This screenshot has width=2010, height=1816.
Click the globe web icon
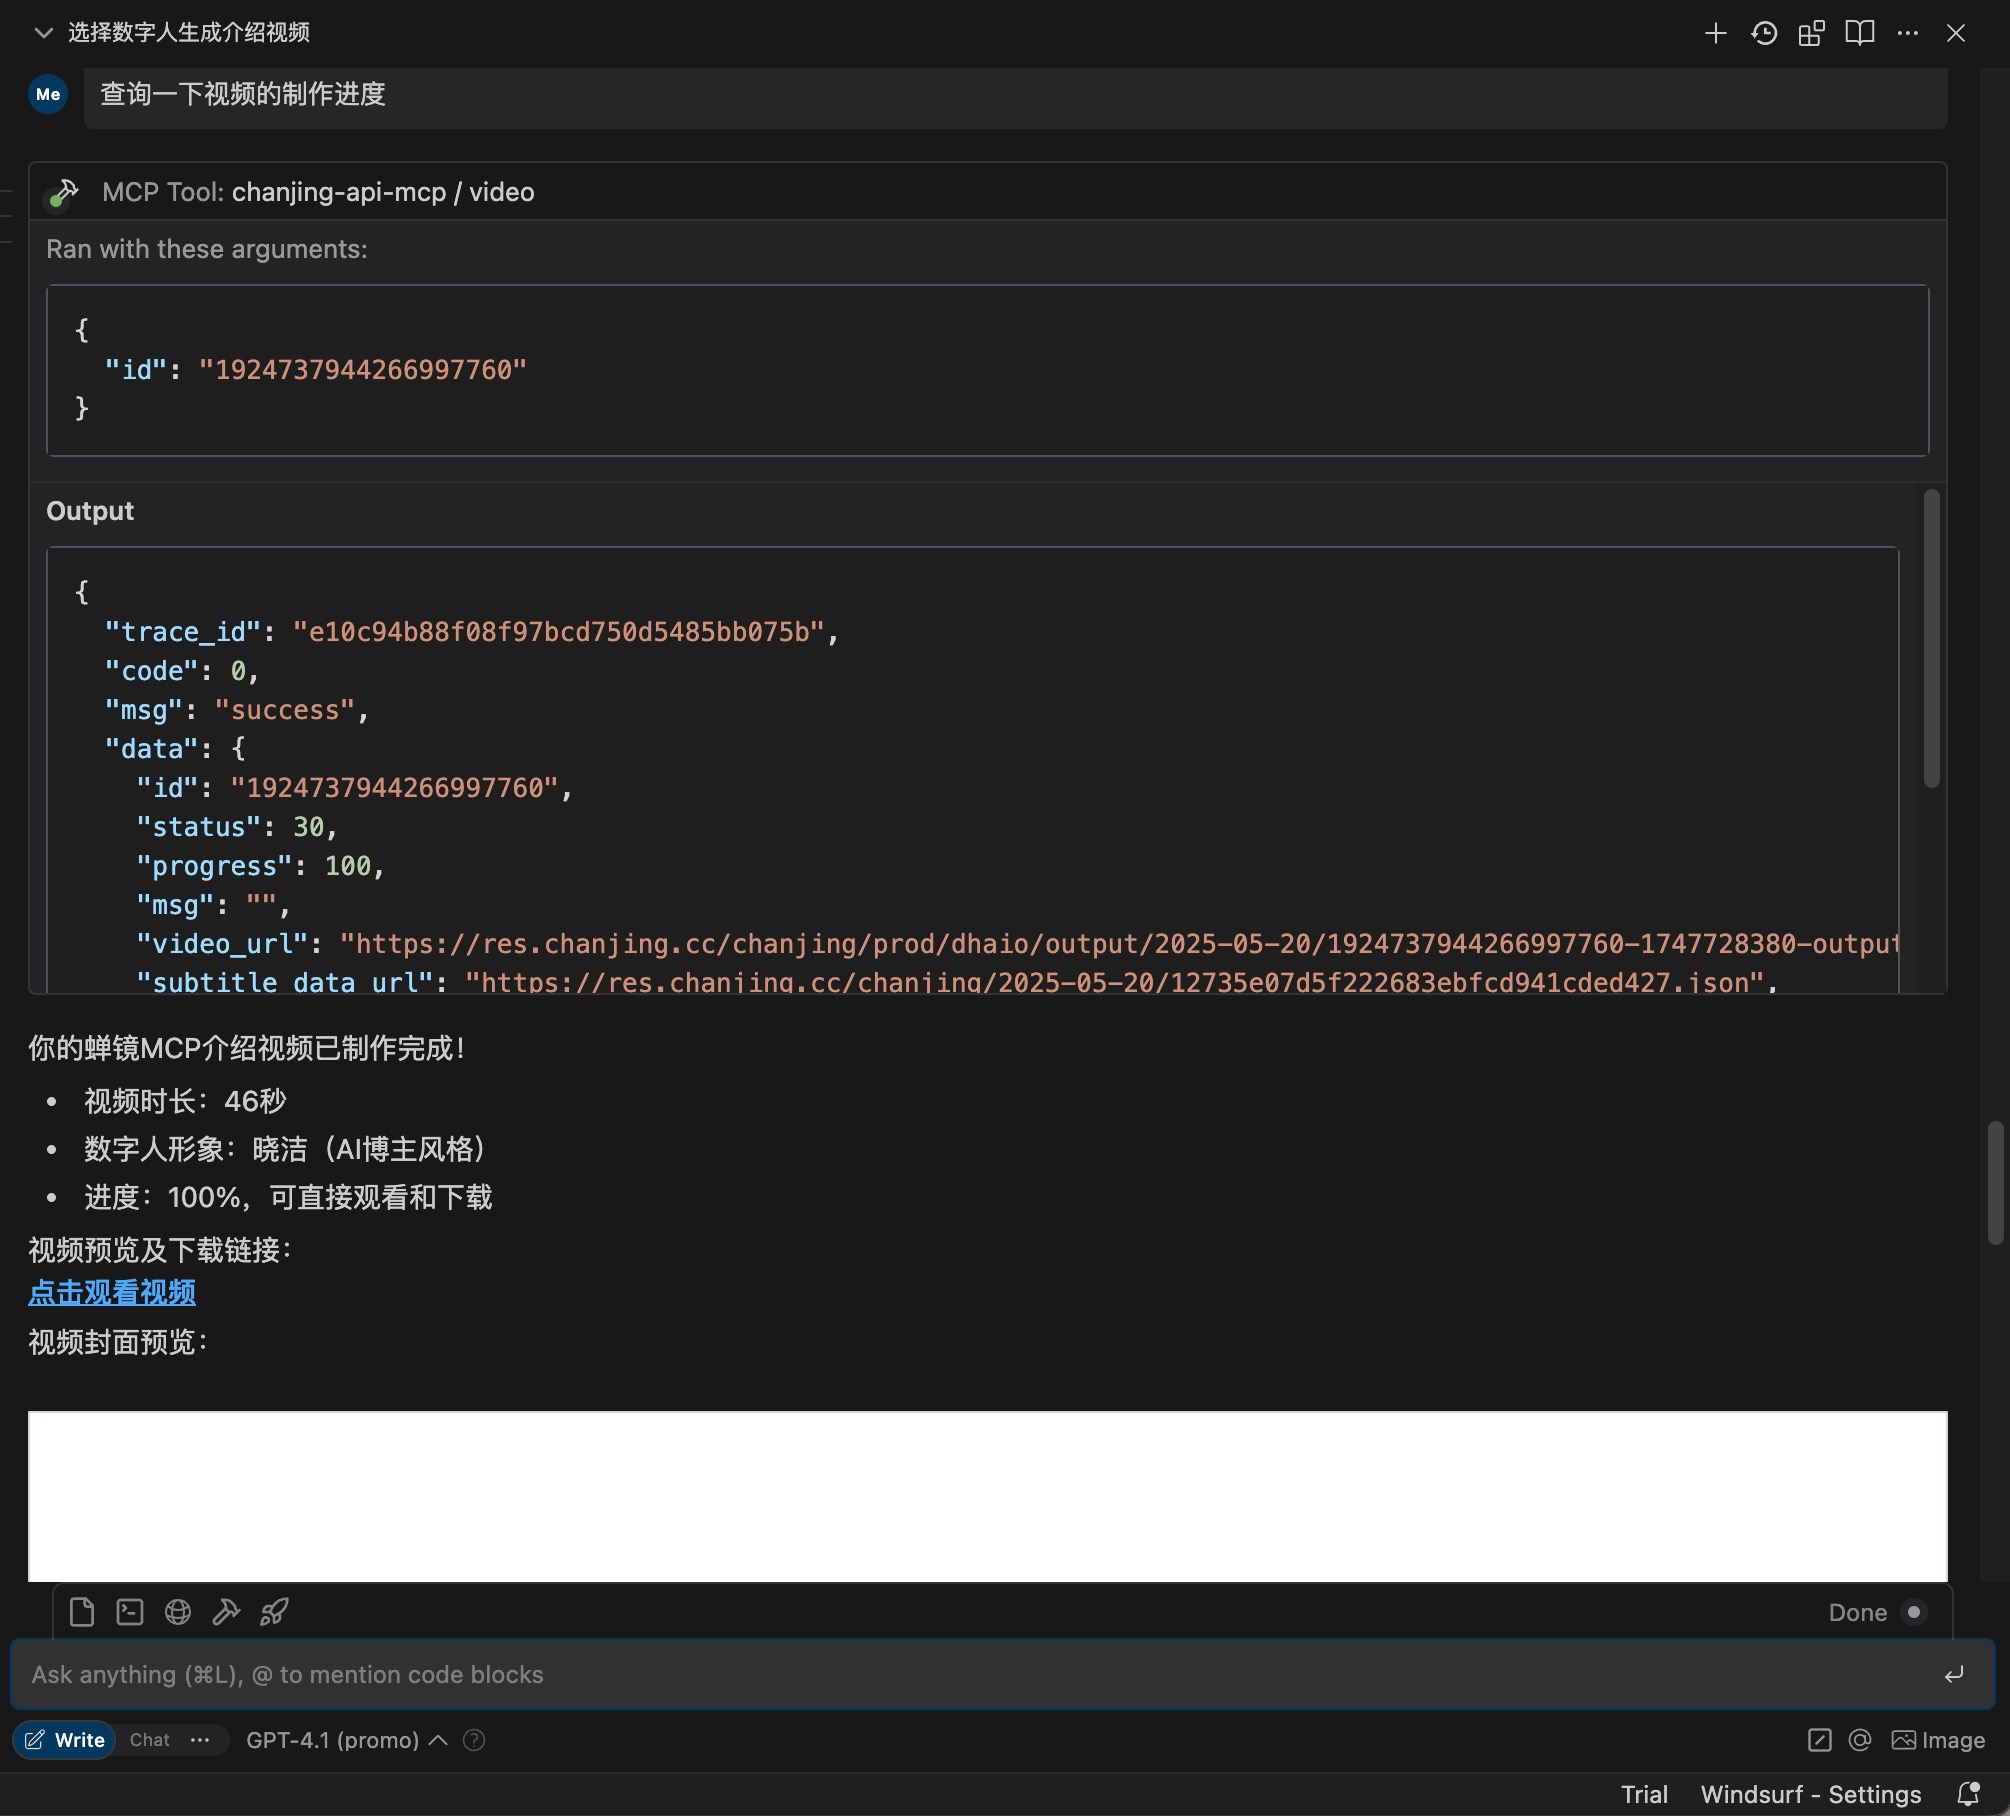[x=178, y=1612]
